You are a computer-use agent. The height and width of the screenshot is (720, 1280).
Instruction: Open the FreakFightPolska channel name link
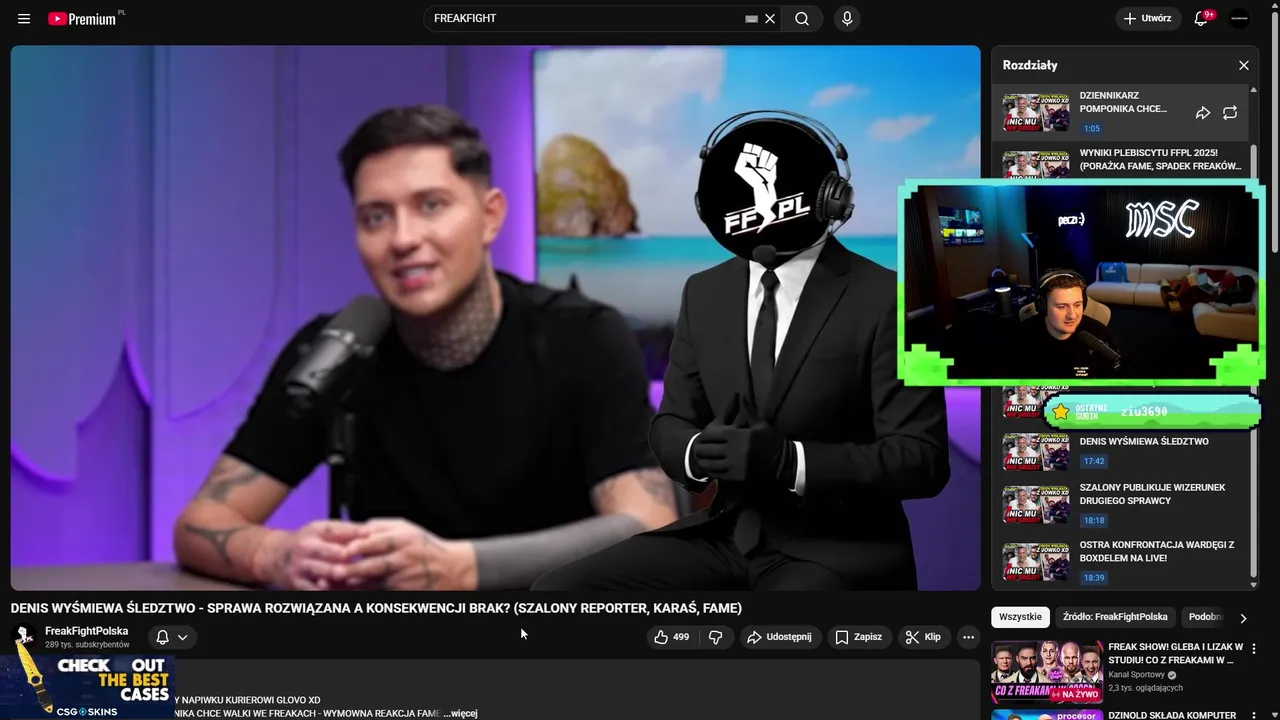pos(86,631)
